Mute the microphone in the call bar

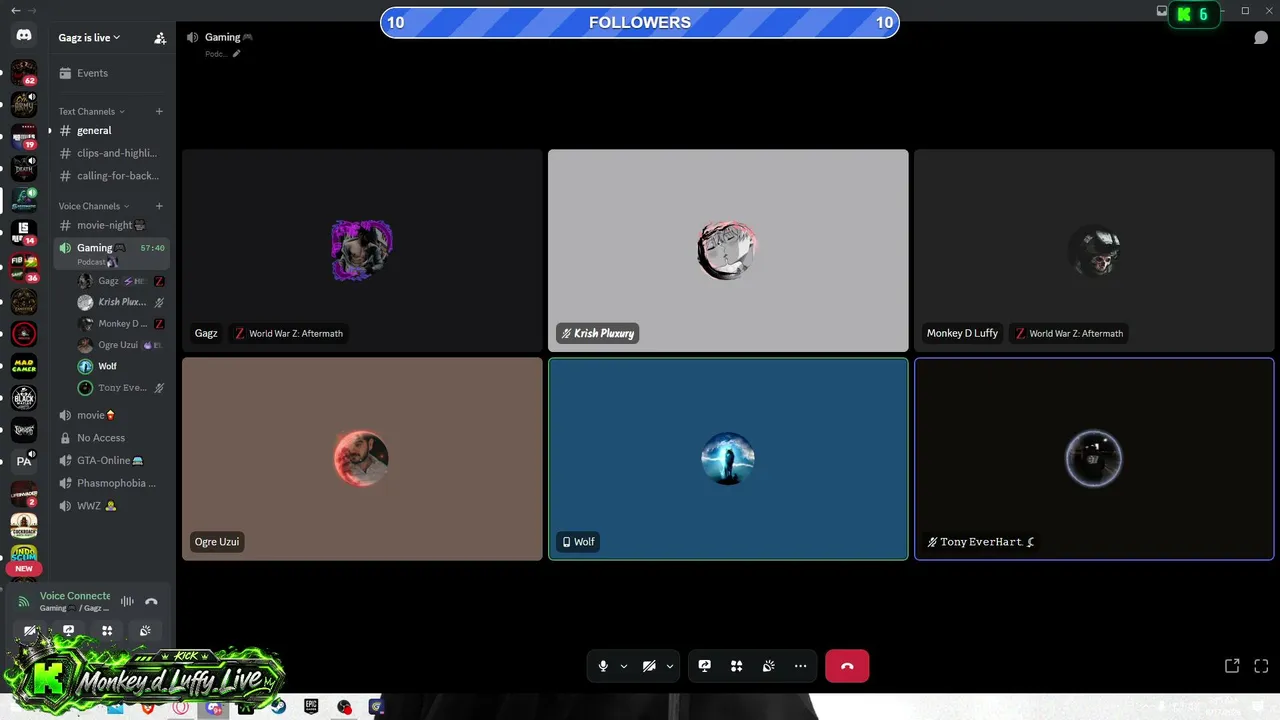603,666
